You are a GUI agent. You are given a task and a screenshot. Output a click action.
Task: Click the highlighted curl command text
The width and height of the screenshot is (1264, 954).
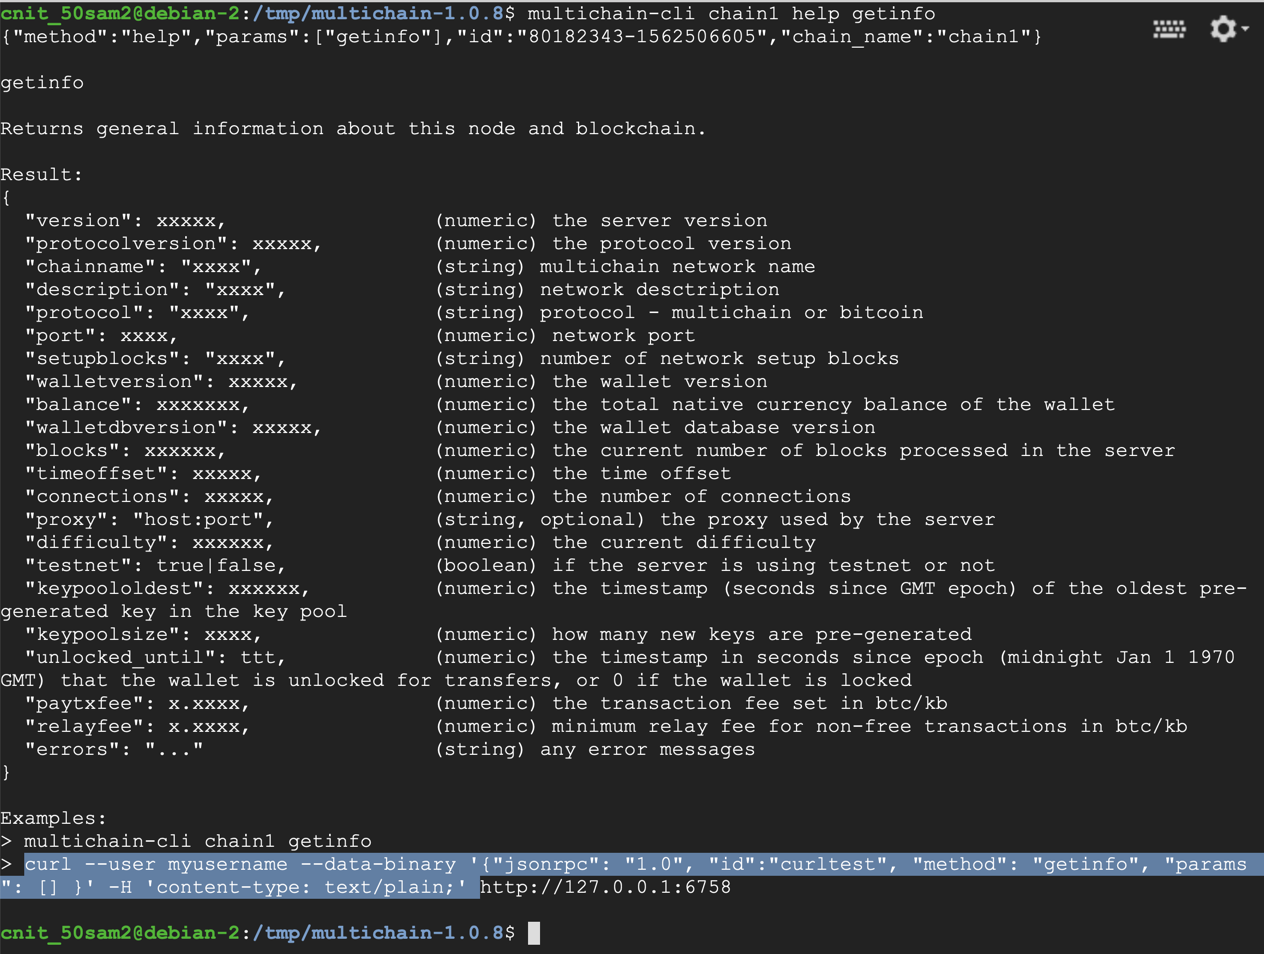click(x=632, y=876)
